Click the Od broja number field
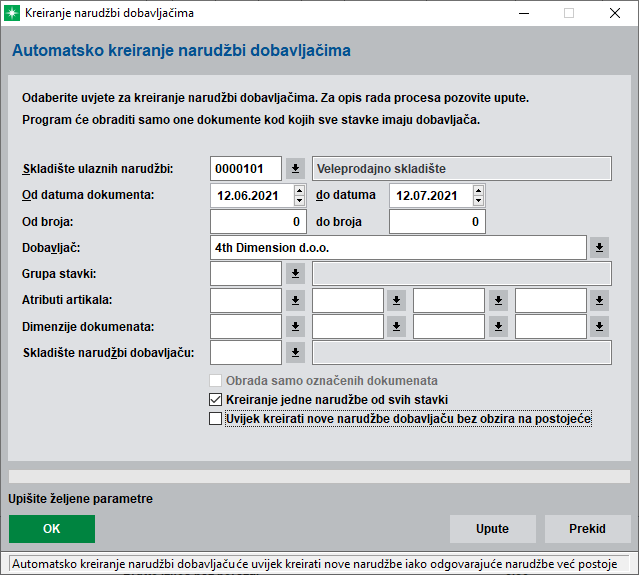Screen dimensions: 639x575 [x=258, y=222]
